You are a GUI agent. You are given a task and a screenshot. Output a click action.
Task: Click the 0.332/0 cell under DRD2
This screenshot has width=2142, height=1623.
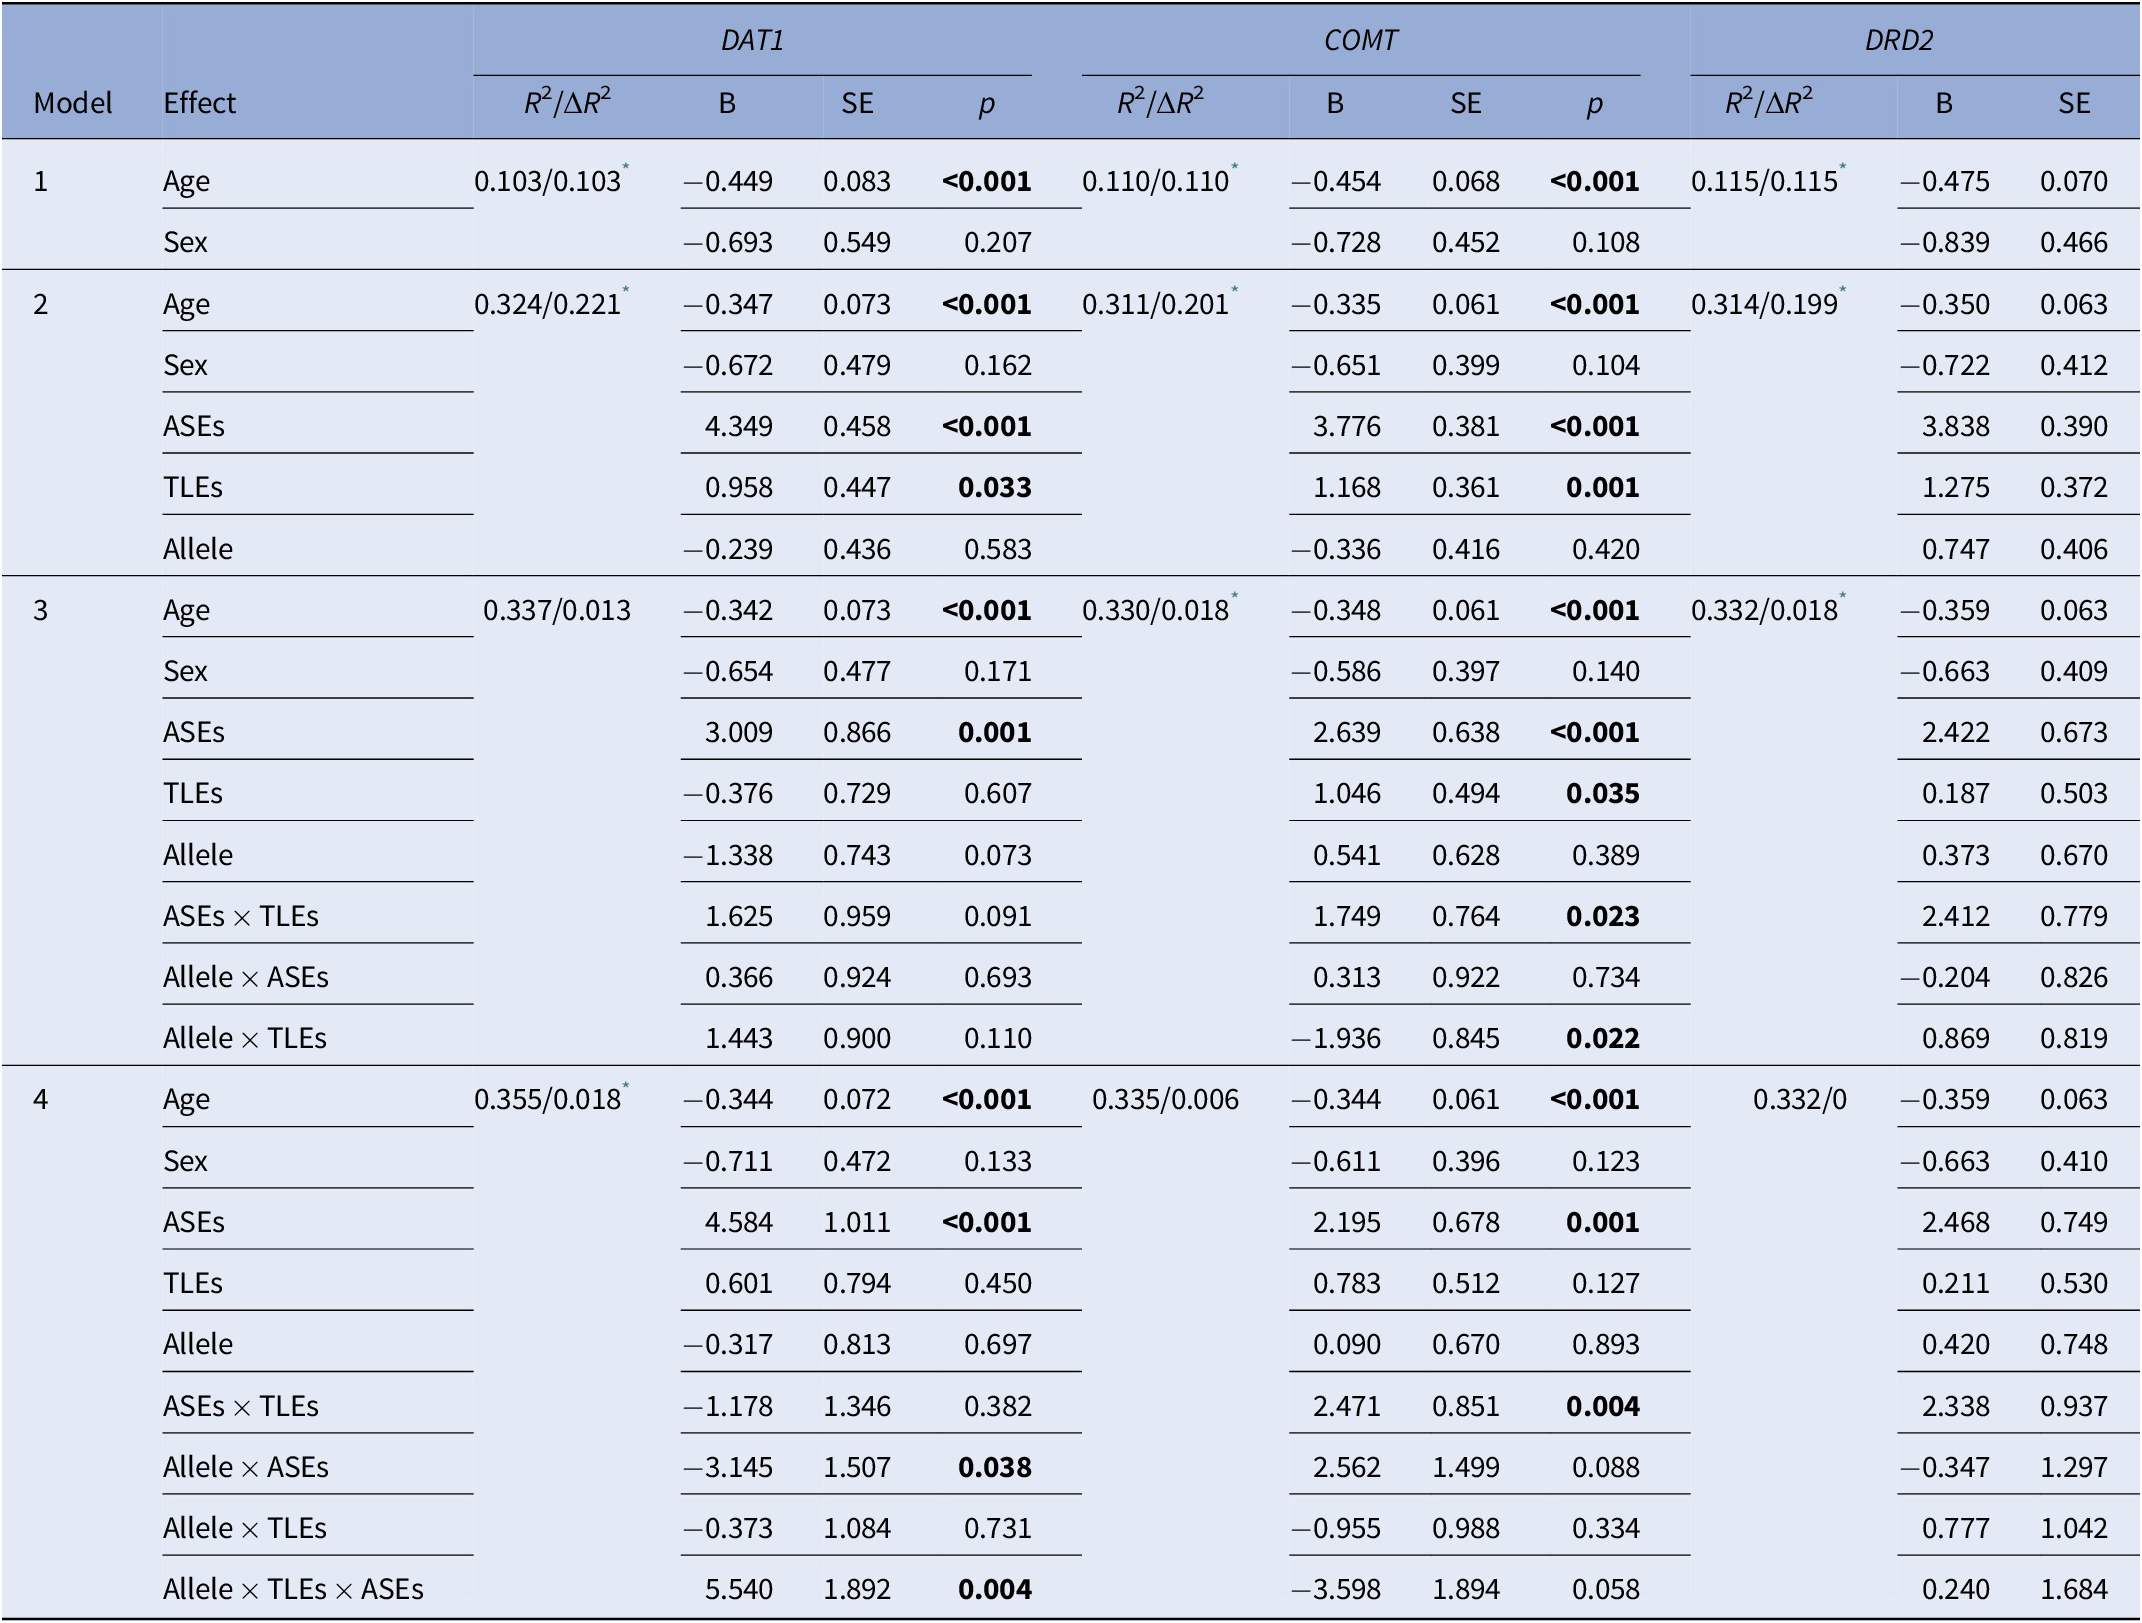pyautogui.click(x=1799, y=1099)
